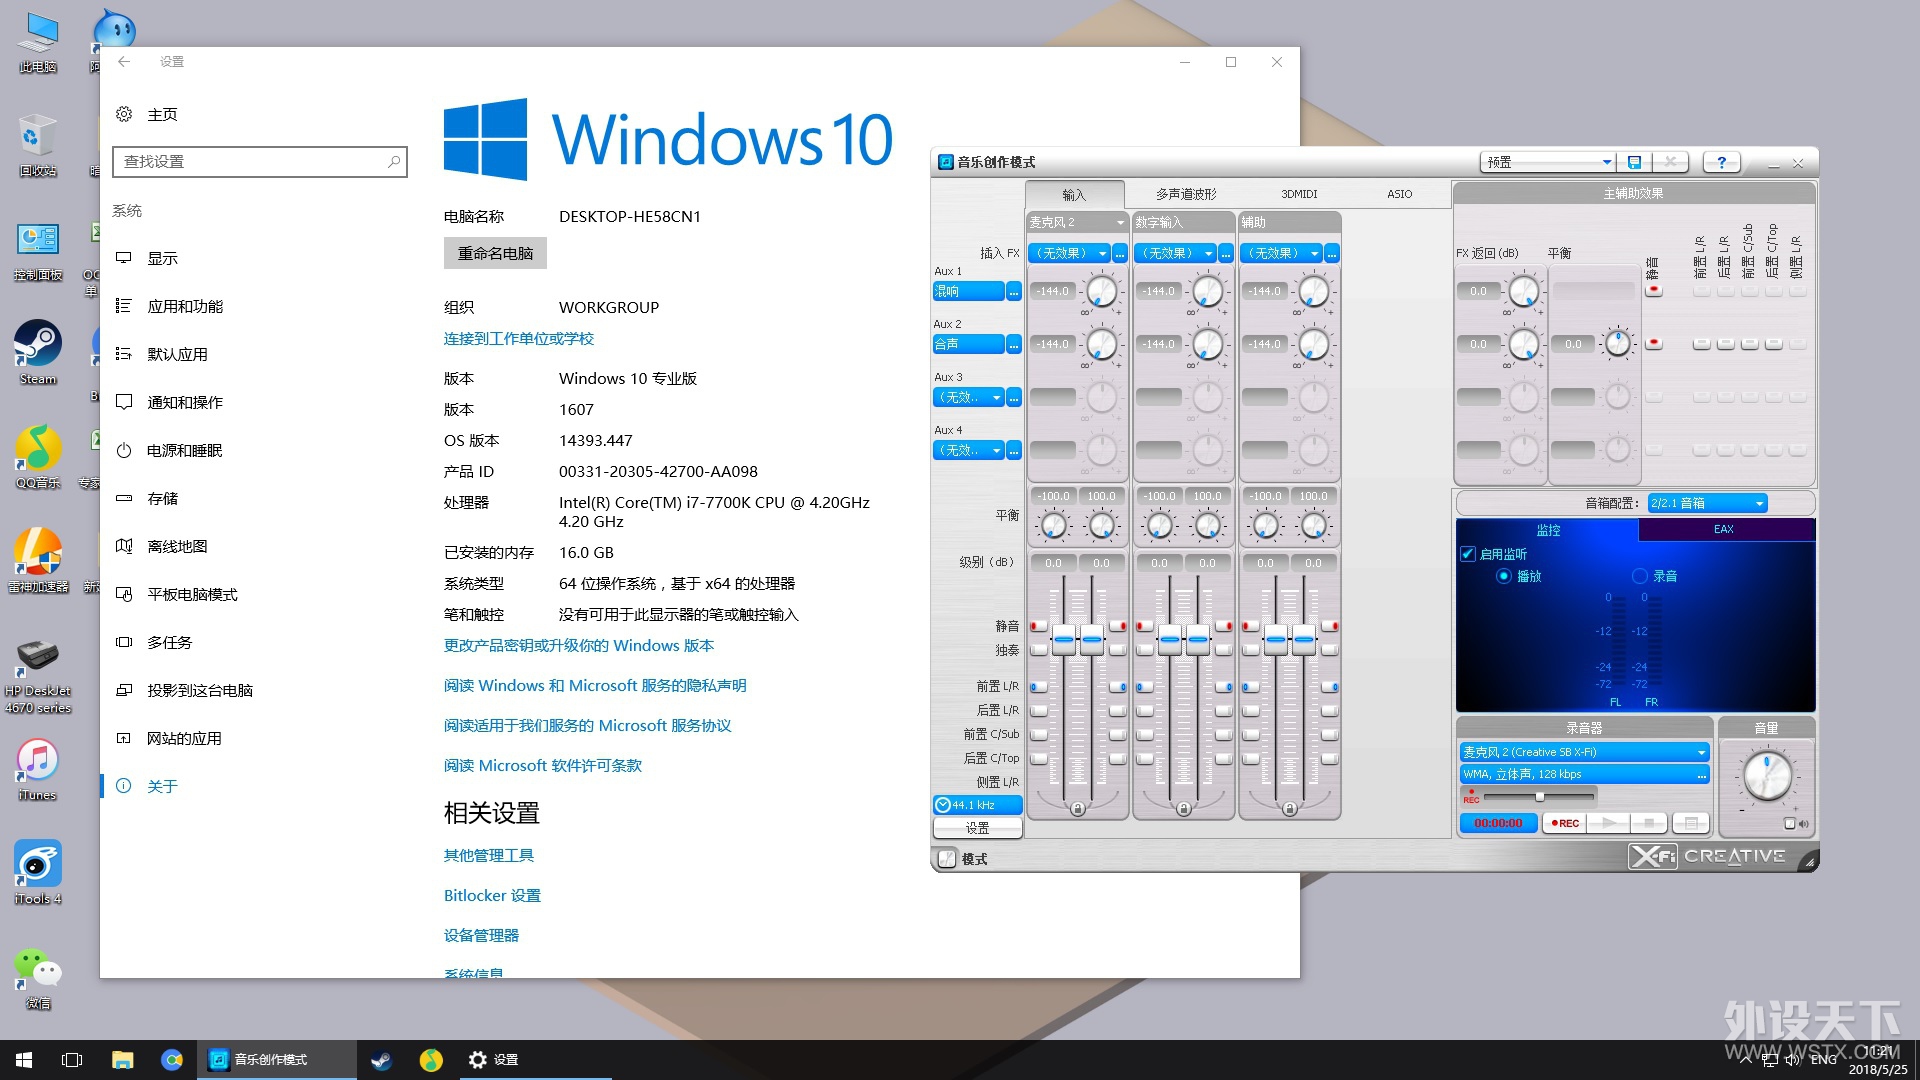Toggle 数字输入 left channel 静音 mute
Screen dimensions: 1920x1080
1145,626
